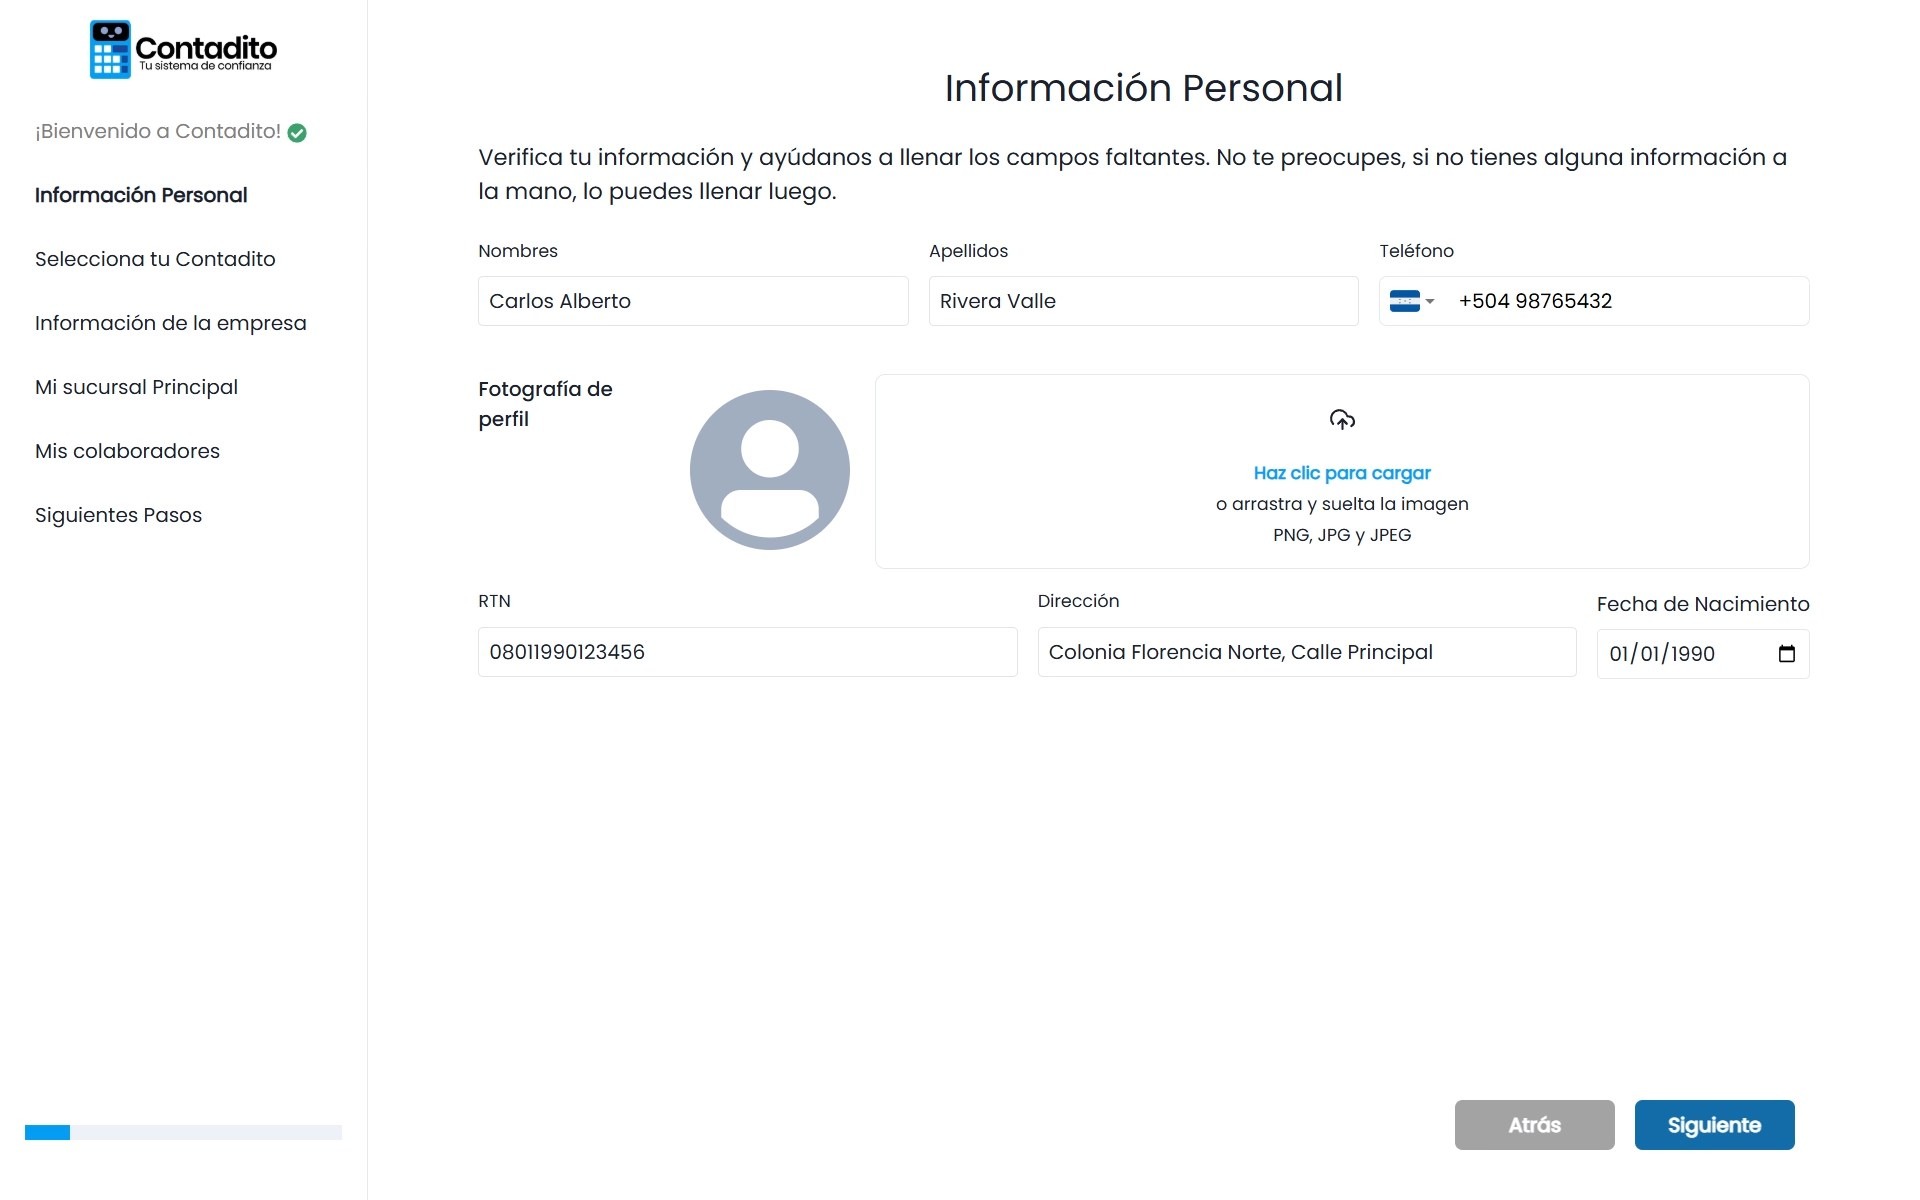Click the 'Dirección' field label
The image size is (1920, 1200).
(x=1078, y=601)
